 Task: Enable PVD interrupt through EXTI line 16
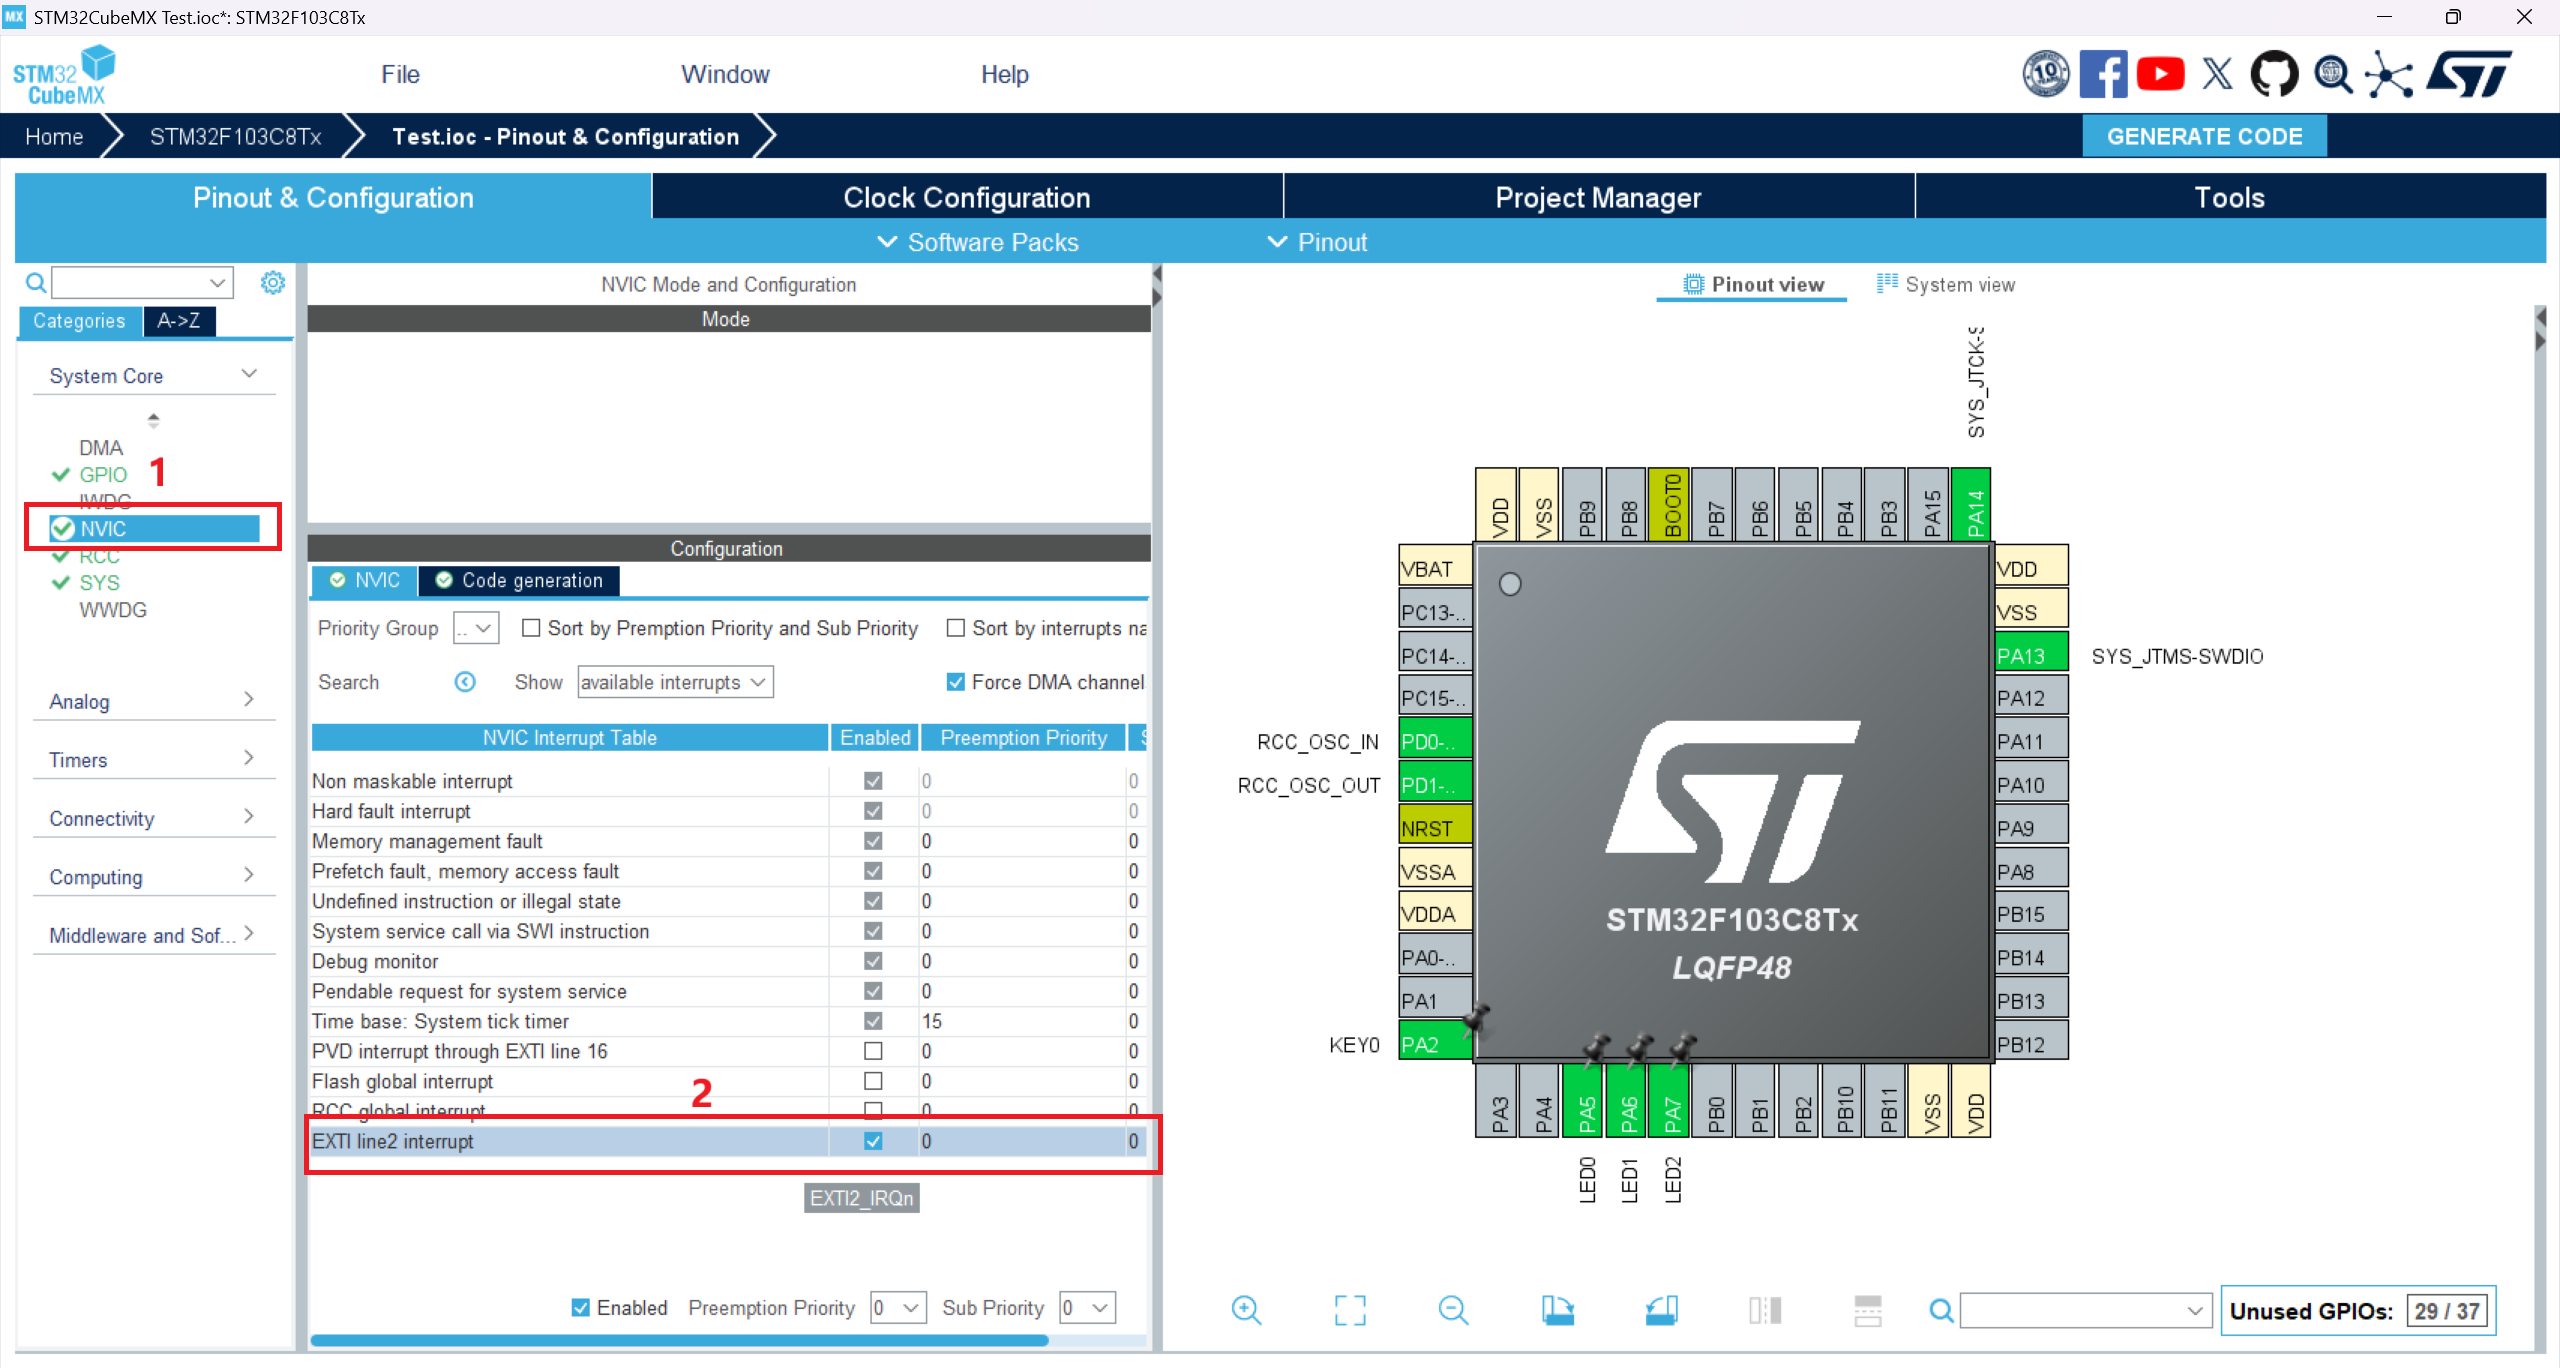point(873,1051)
